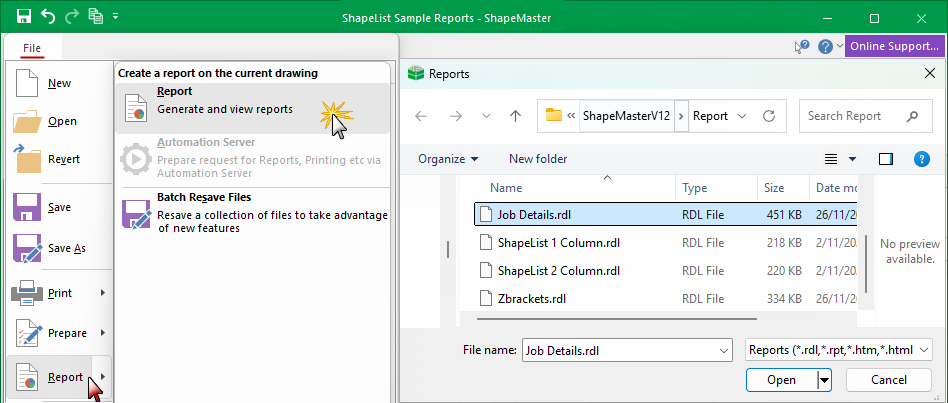Click the New document icon
The image size is (948, 403).
pyautogui.click(x=30, y=83)
